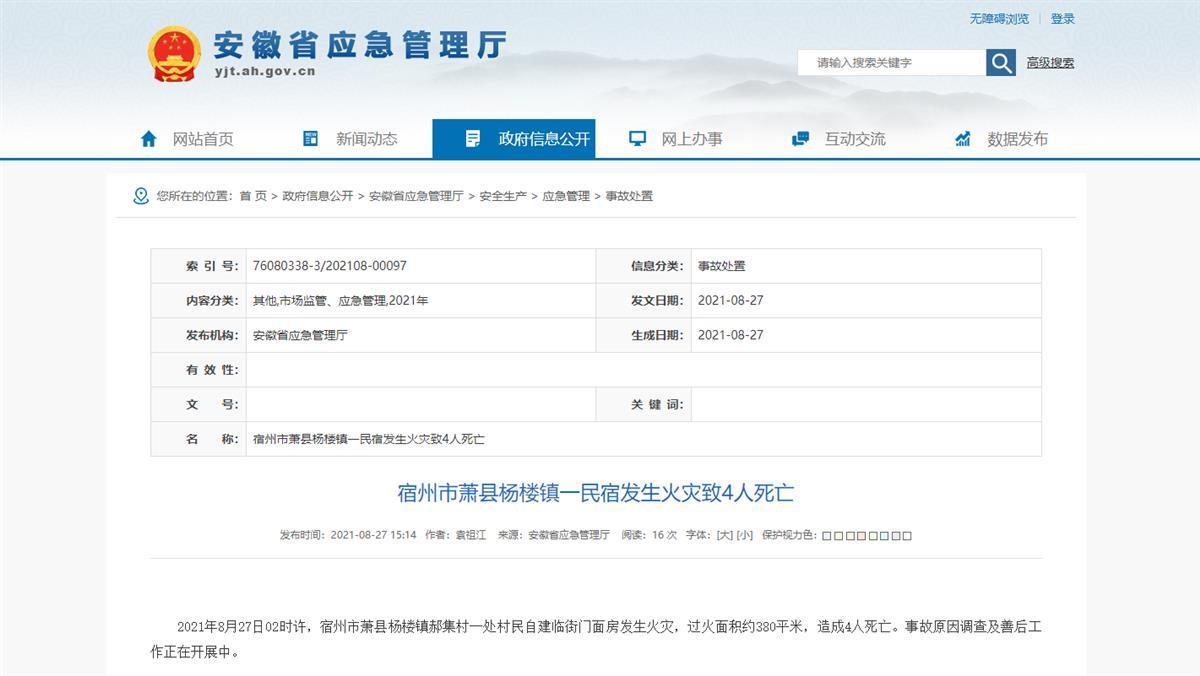Screen dimensions: 1200x676
Task: Open 安全生产 in the breadcrumb
Action: 503,196
